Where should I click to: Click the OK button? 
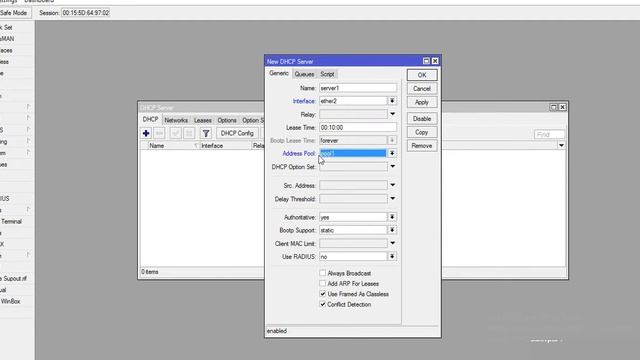pyautogui.click(x=422, y=75)
